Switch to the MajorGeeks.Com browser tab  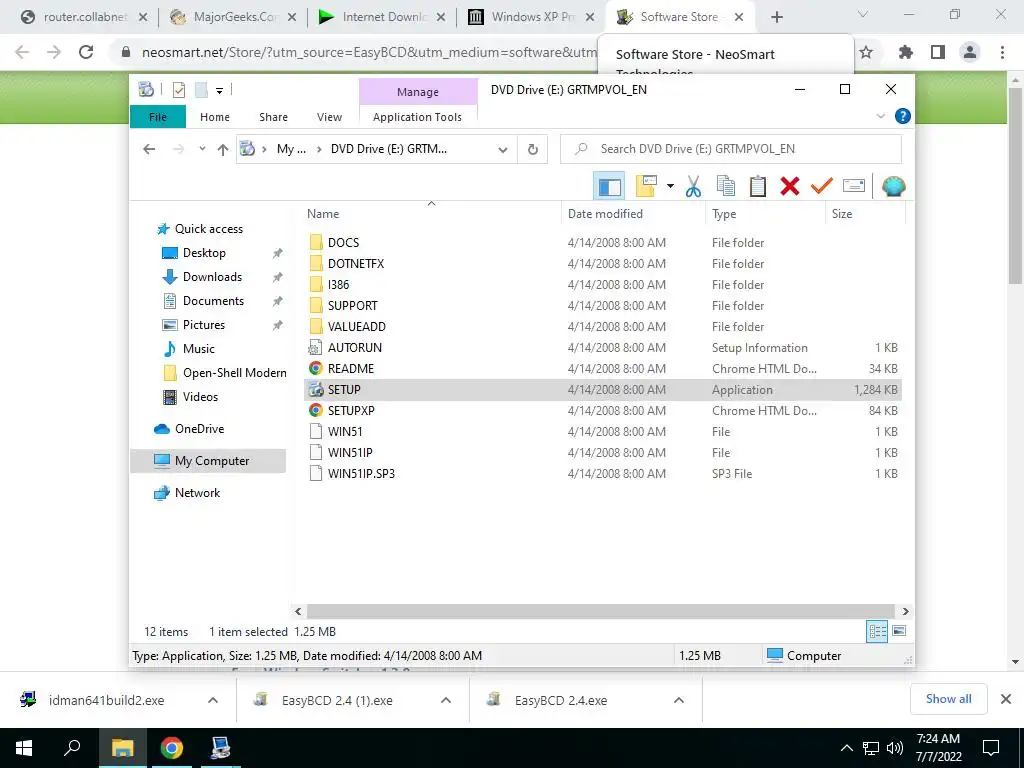click(232, 17)
